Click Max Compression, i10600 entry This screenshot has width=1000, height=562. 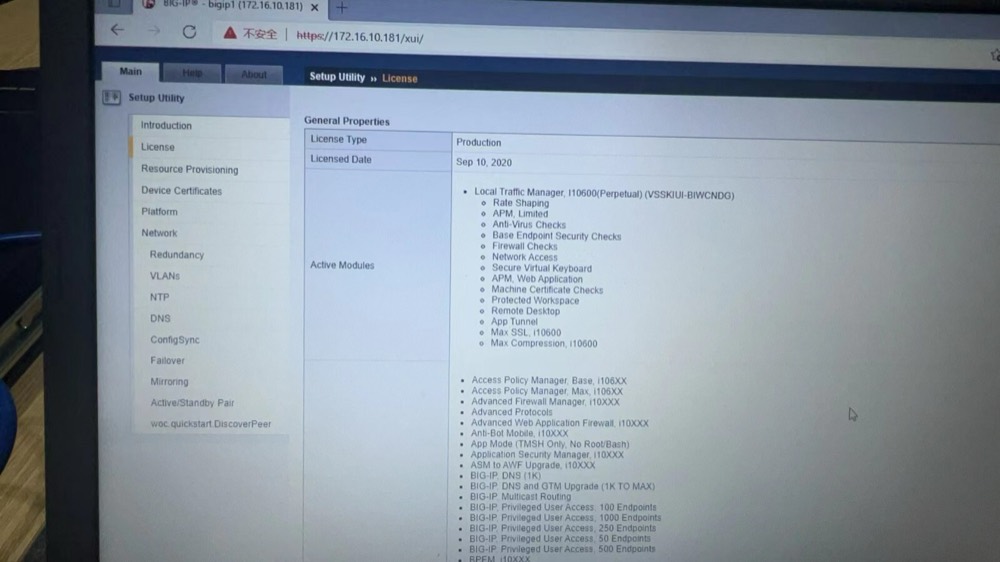click(x=543, y=343)
